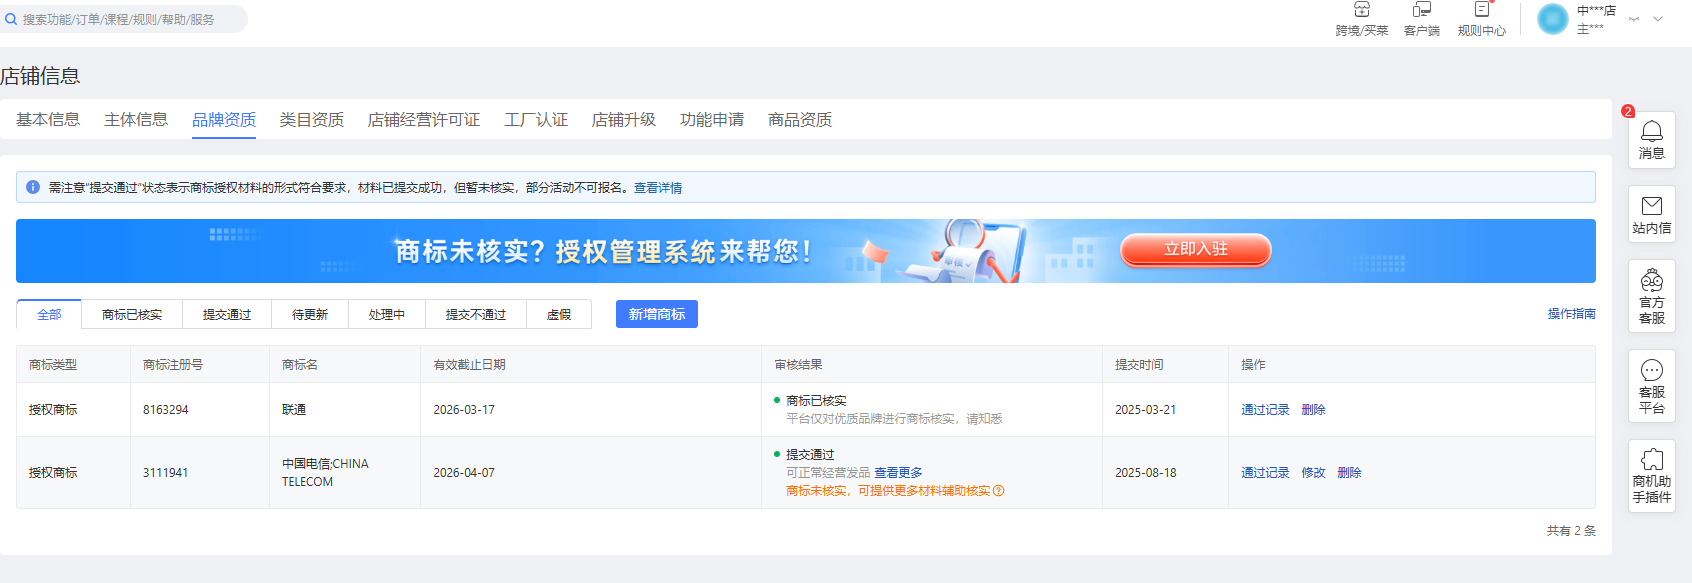This screenshot has width=1692, height=583.
Task: Click trademark name 联通
Action: coord(294,410)
